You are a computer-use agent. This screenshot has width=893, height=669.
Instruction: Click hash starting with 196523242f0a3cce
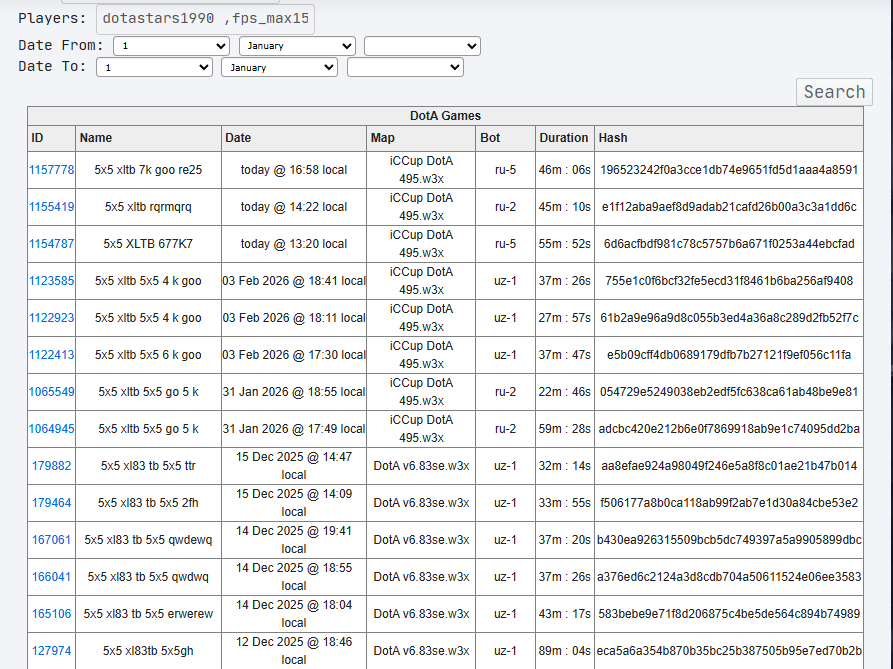point(729,170)
